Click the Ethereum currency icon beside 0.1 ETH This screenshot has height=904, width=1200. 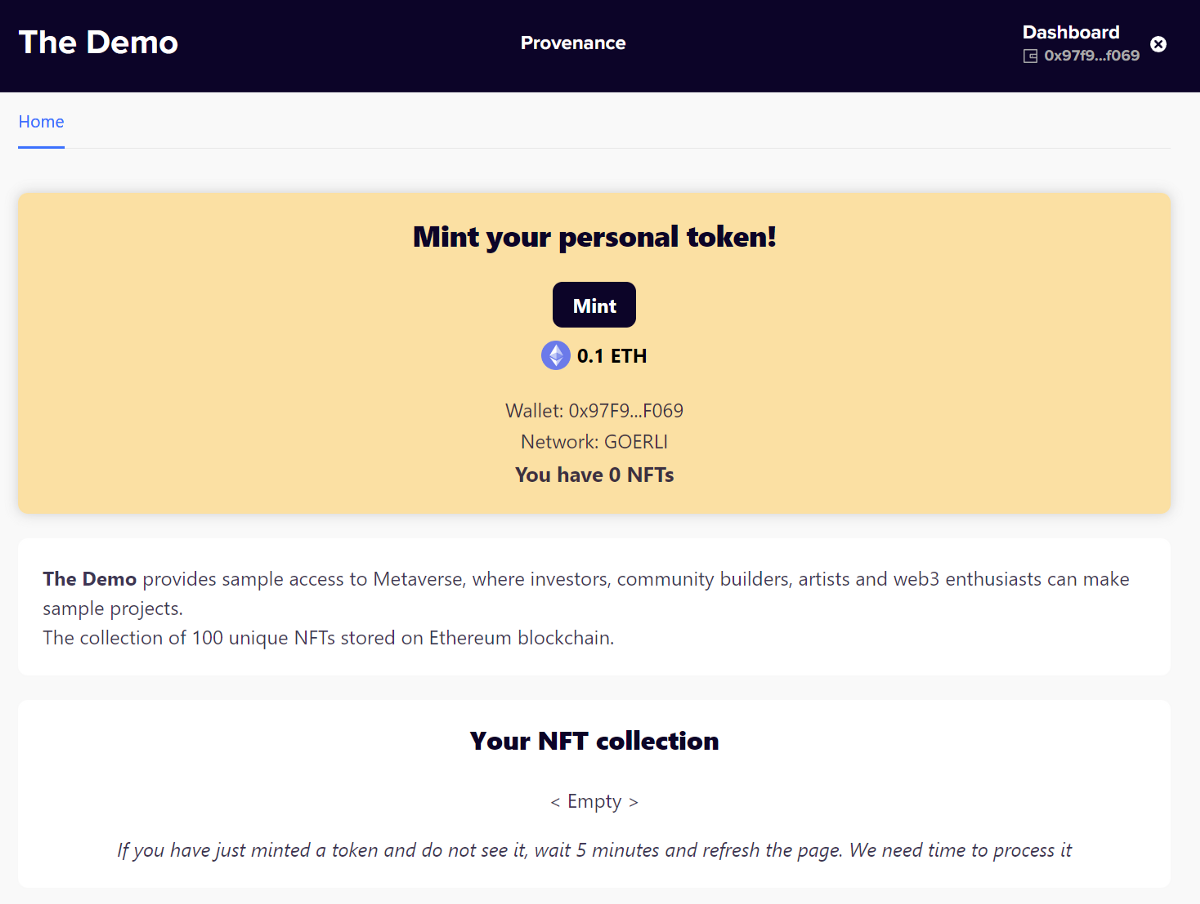[x=555, y=355]
